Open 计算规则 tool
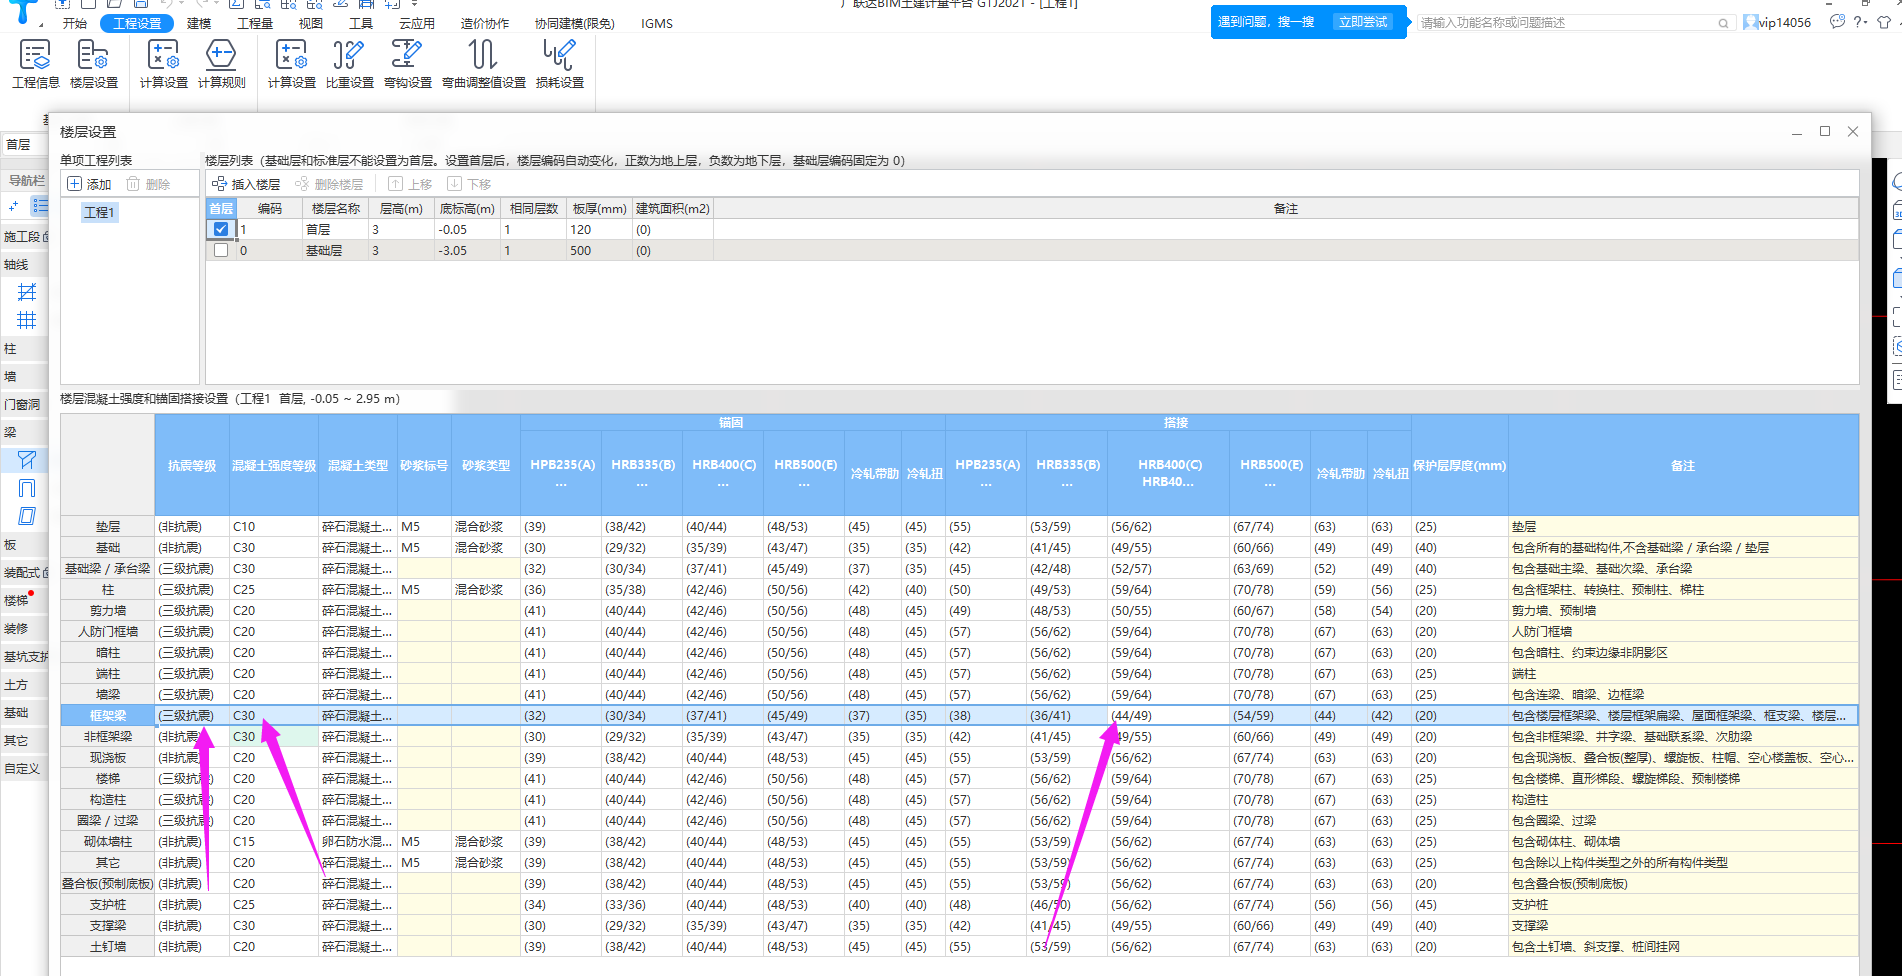 tap(222, 64)
